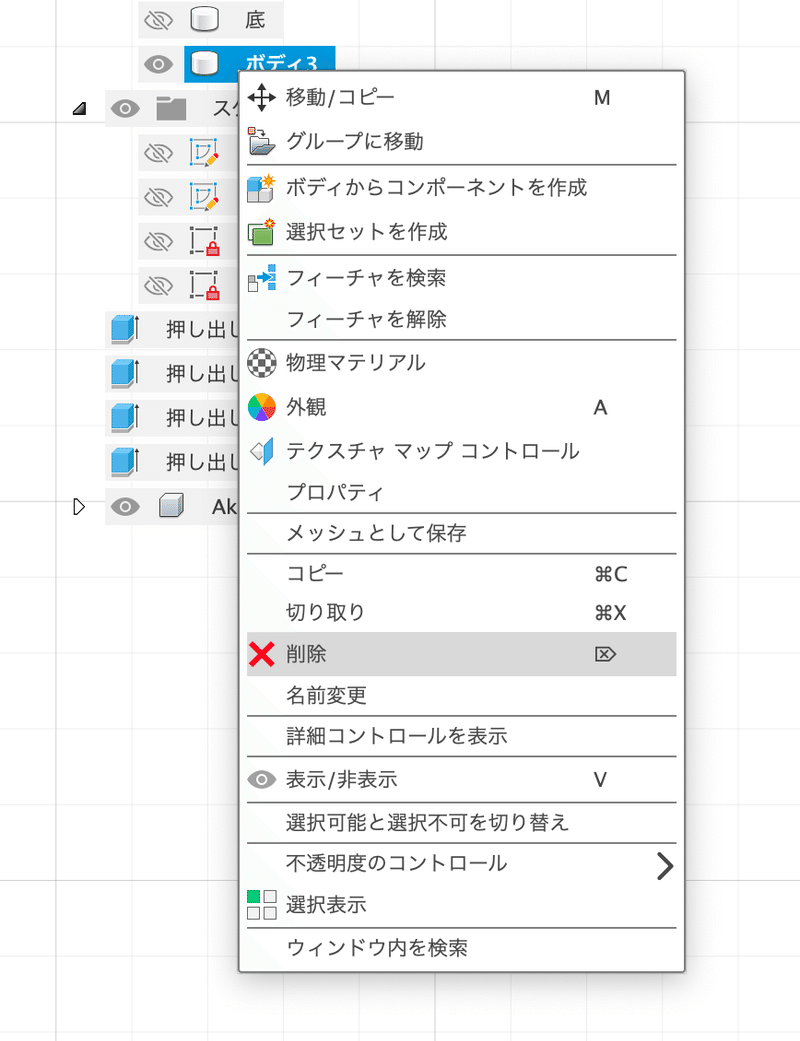Screen dimensions: 800x1041
Task: Choose 名前変更 from the context menu
Action: click(326, 695)
